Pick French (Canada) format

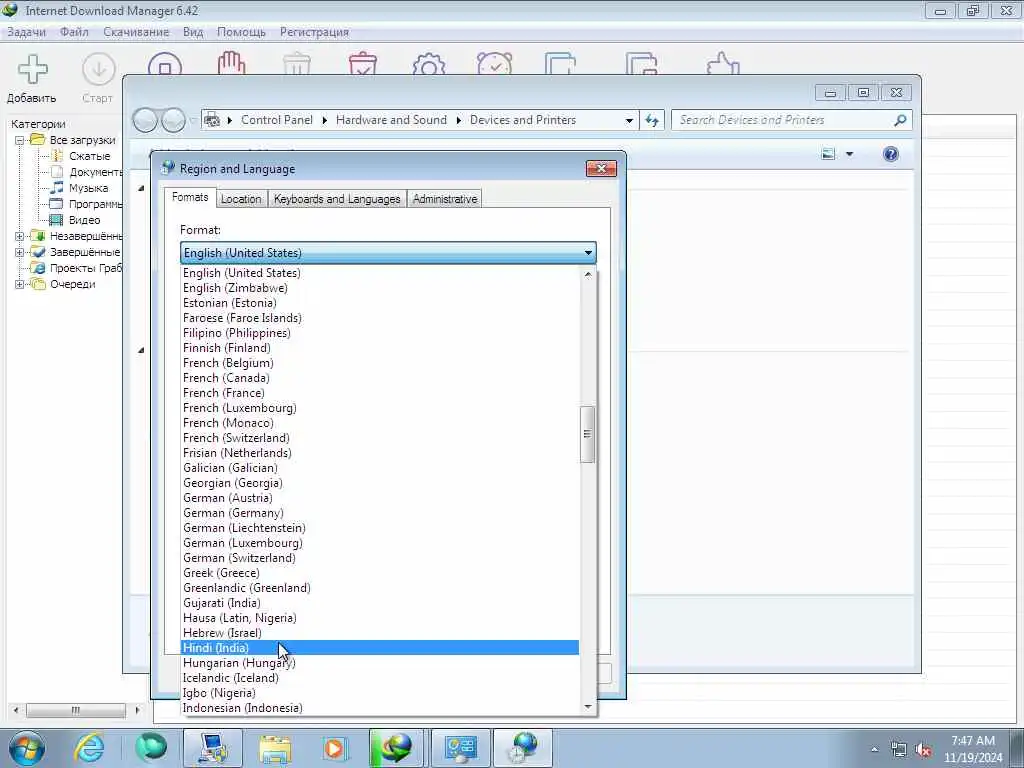click(380, 378)
